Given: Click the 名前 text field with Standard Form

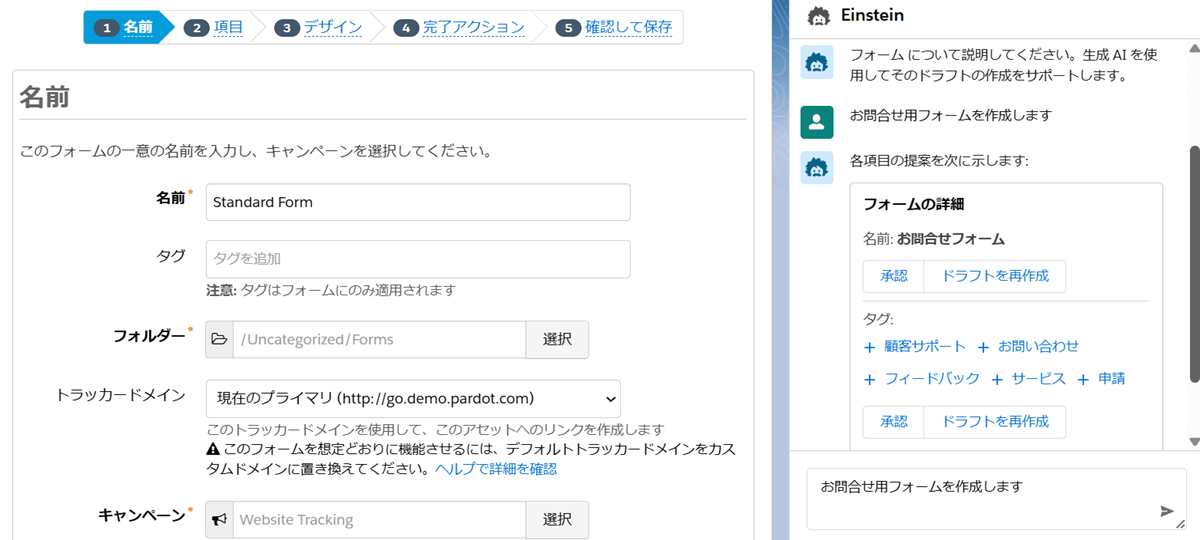Looking at the screenshot, I should point(418,202).
